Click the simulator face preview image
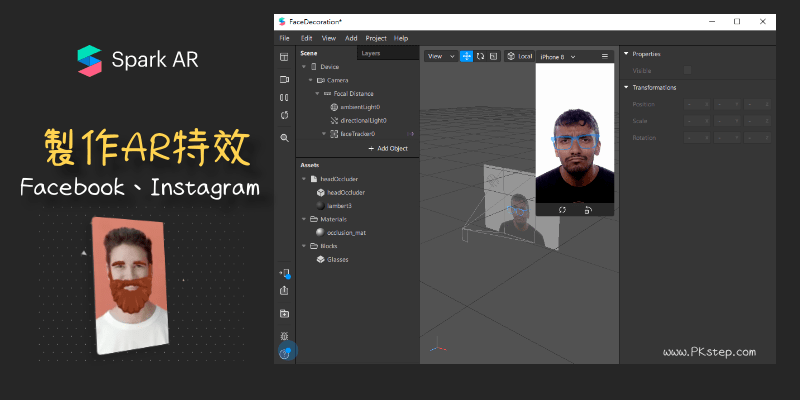Image resolution: width=800 pixels, height=400 pixels. (x=575, y=133)
